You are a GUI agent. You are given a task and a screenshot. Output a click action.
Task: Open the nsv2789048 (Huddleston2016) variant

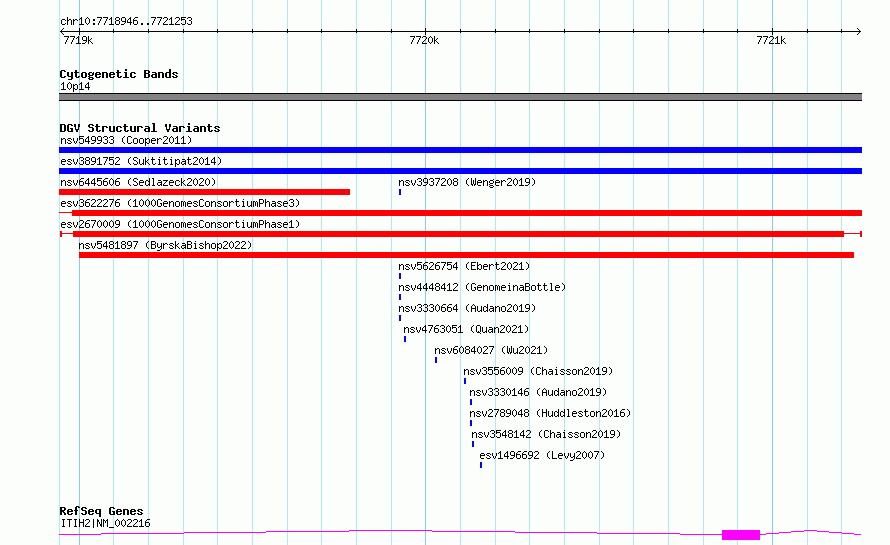(550, 413)
